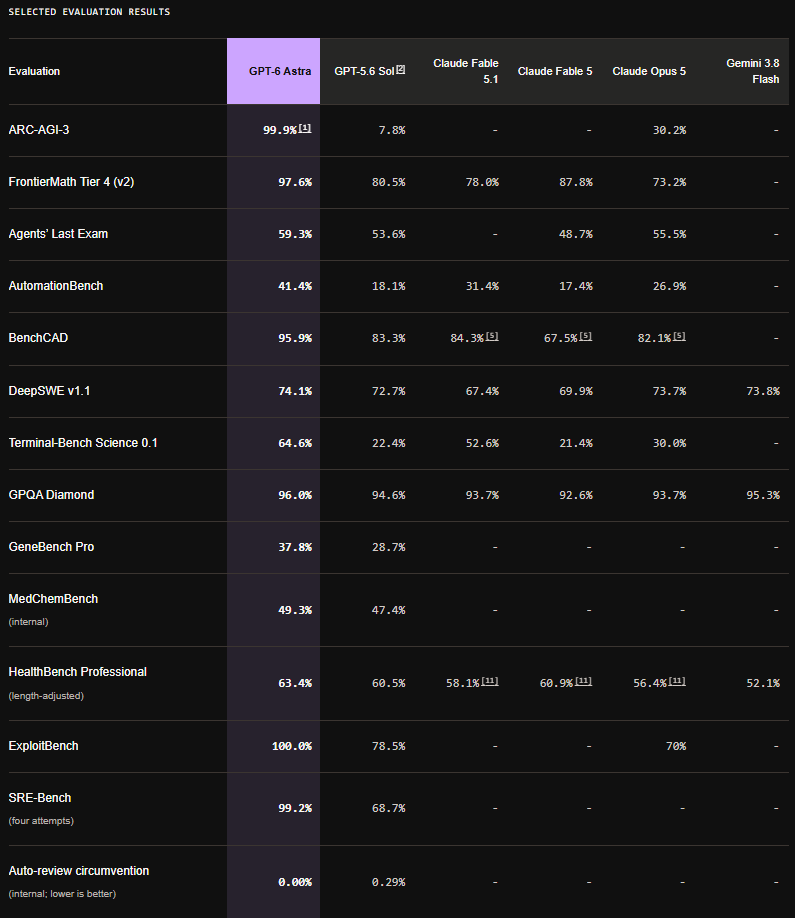
Task: Click the (length-adjusted) note under HealthBench
Action: click(x=46, y=696)
